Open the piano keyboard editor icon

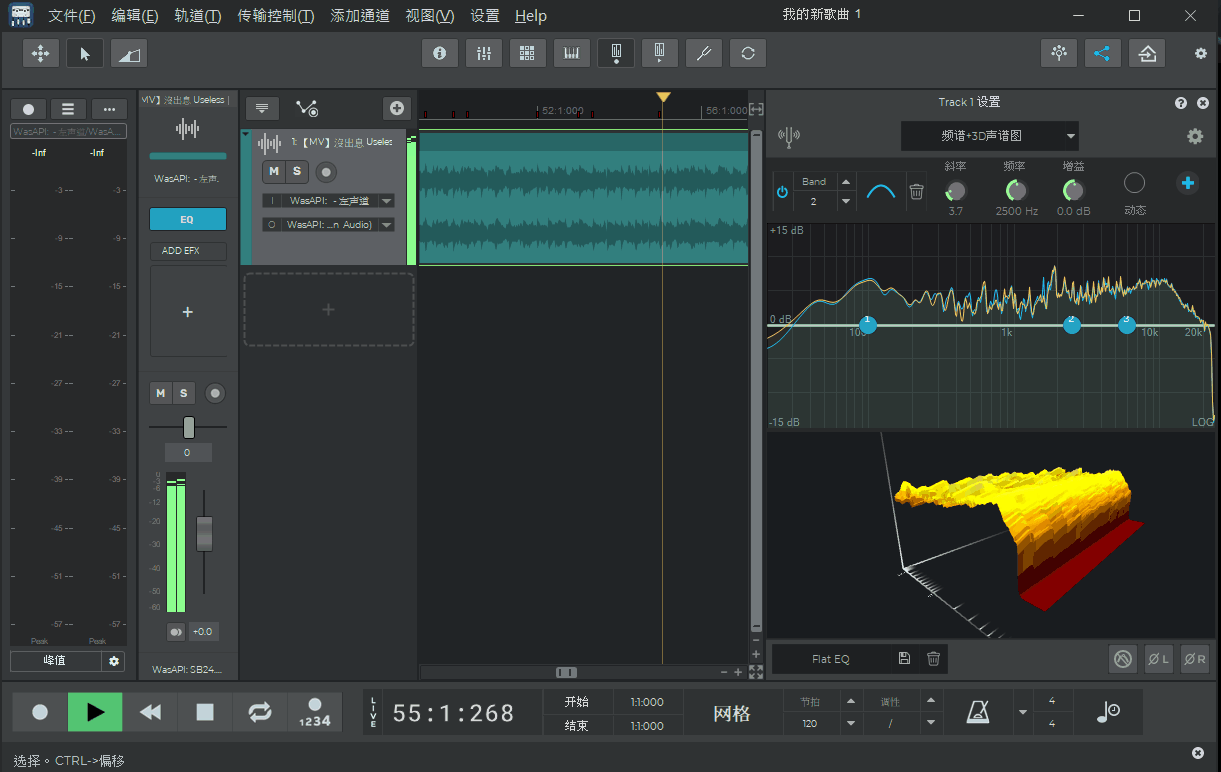click(572, 53)
